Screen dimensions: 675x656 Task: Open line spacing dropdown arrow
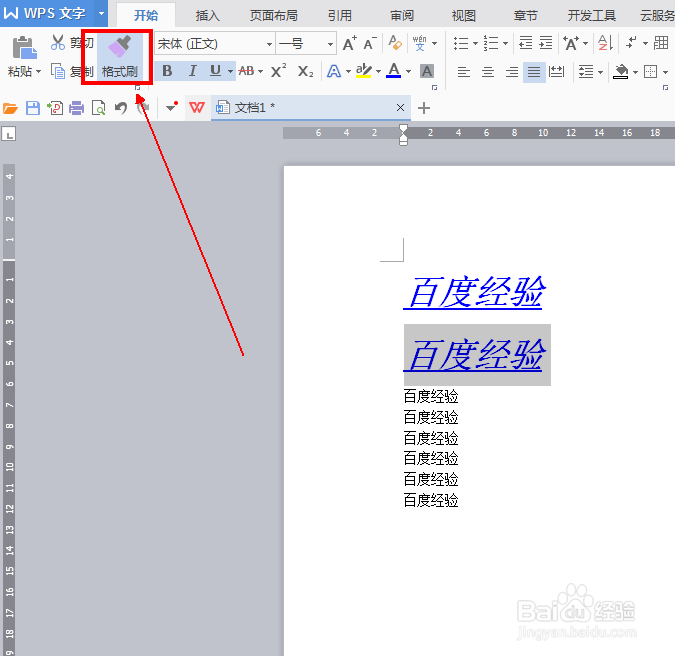600,72
